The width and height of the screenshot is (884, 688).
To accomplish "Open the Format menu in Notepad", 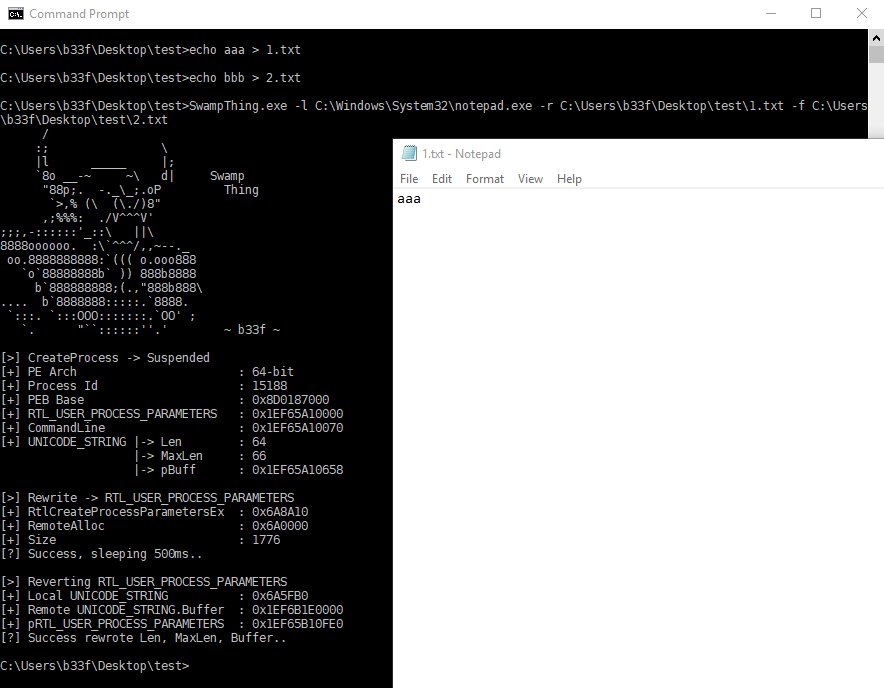I will [x=485, y=179].
